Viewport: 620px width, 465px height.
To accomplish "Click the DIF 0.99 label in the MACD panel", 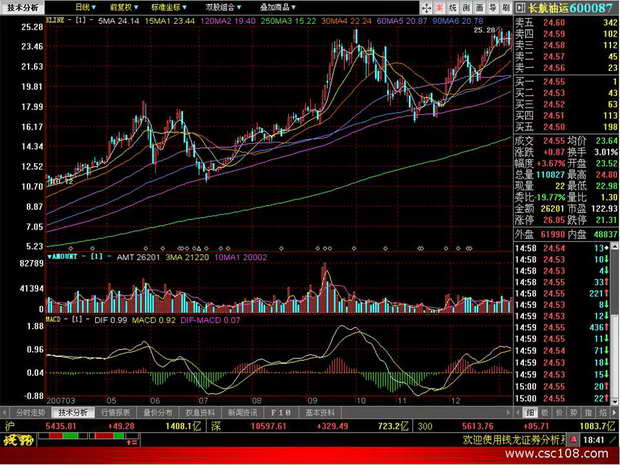I will click(x=111, y=320).
